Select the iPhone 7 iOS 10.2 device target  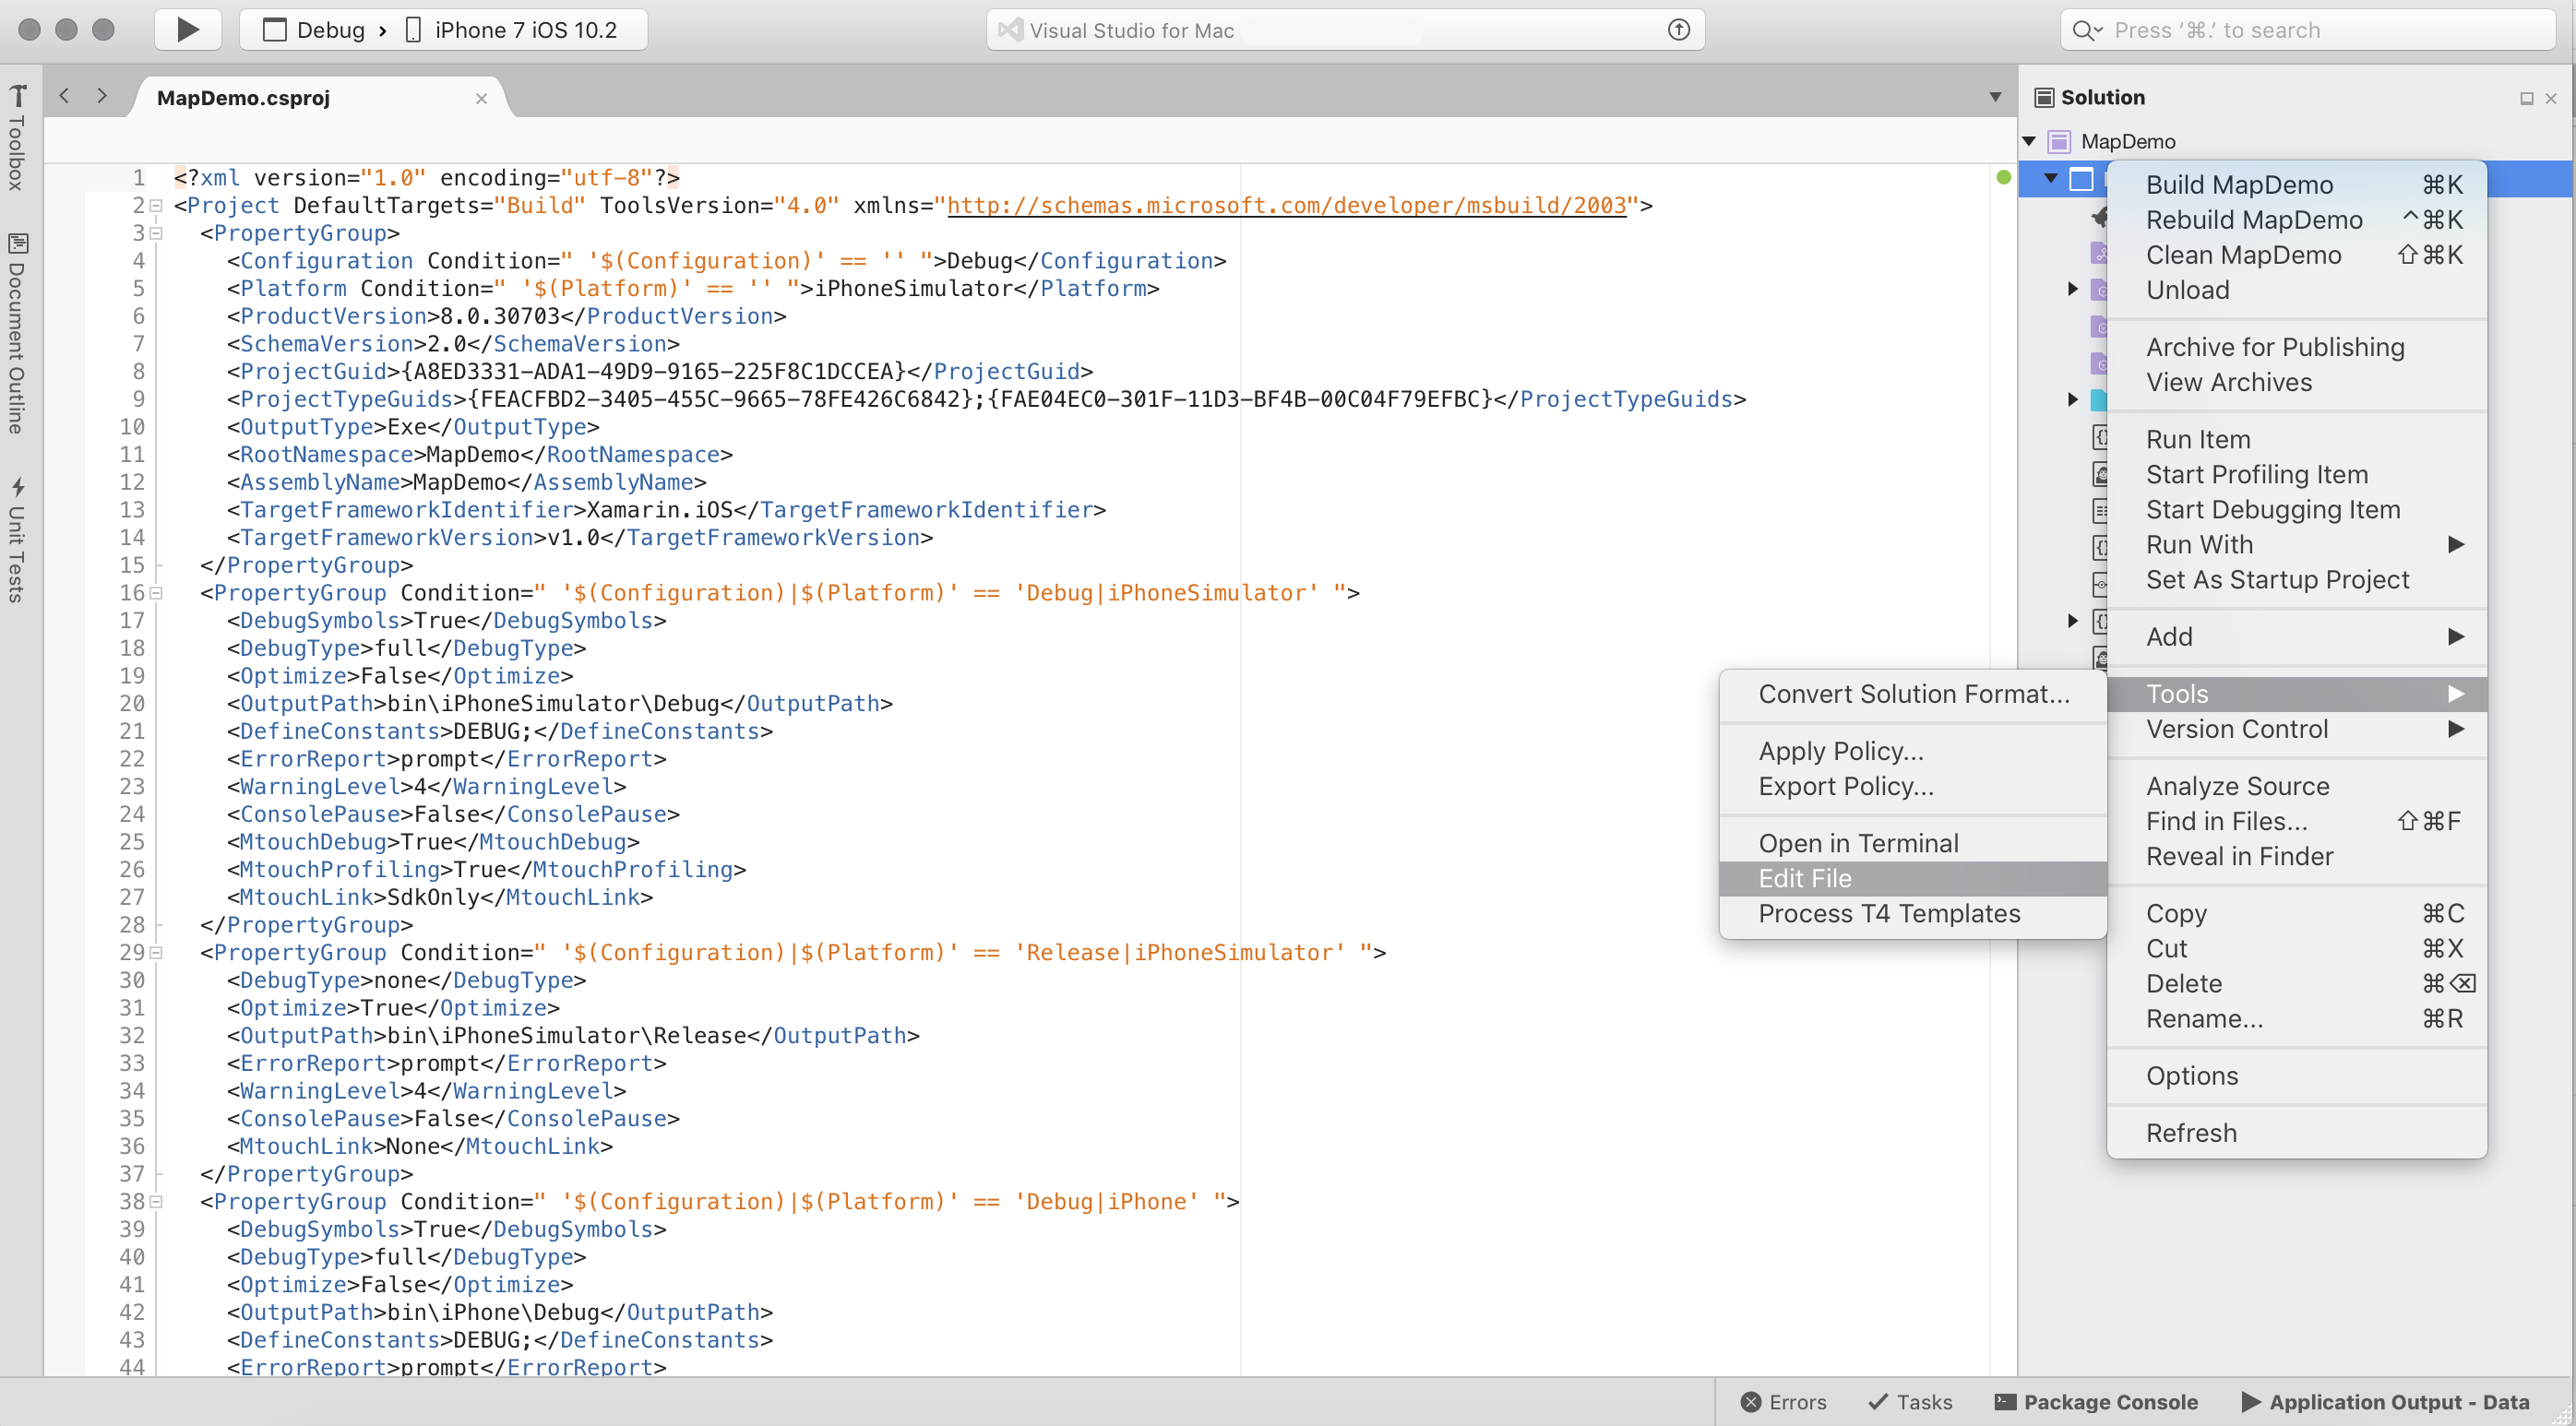pos(511,30)
